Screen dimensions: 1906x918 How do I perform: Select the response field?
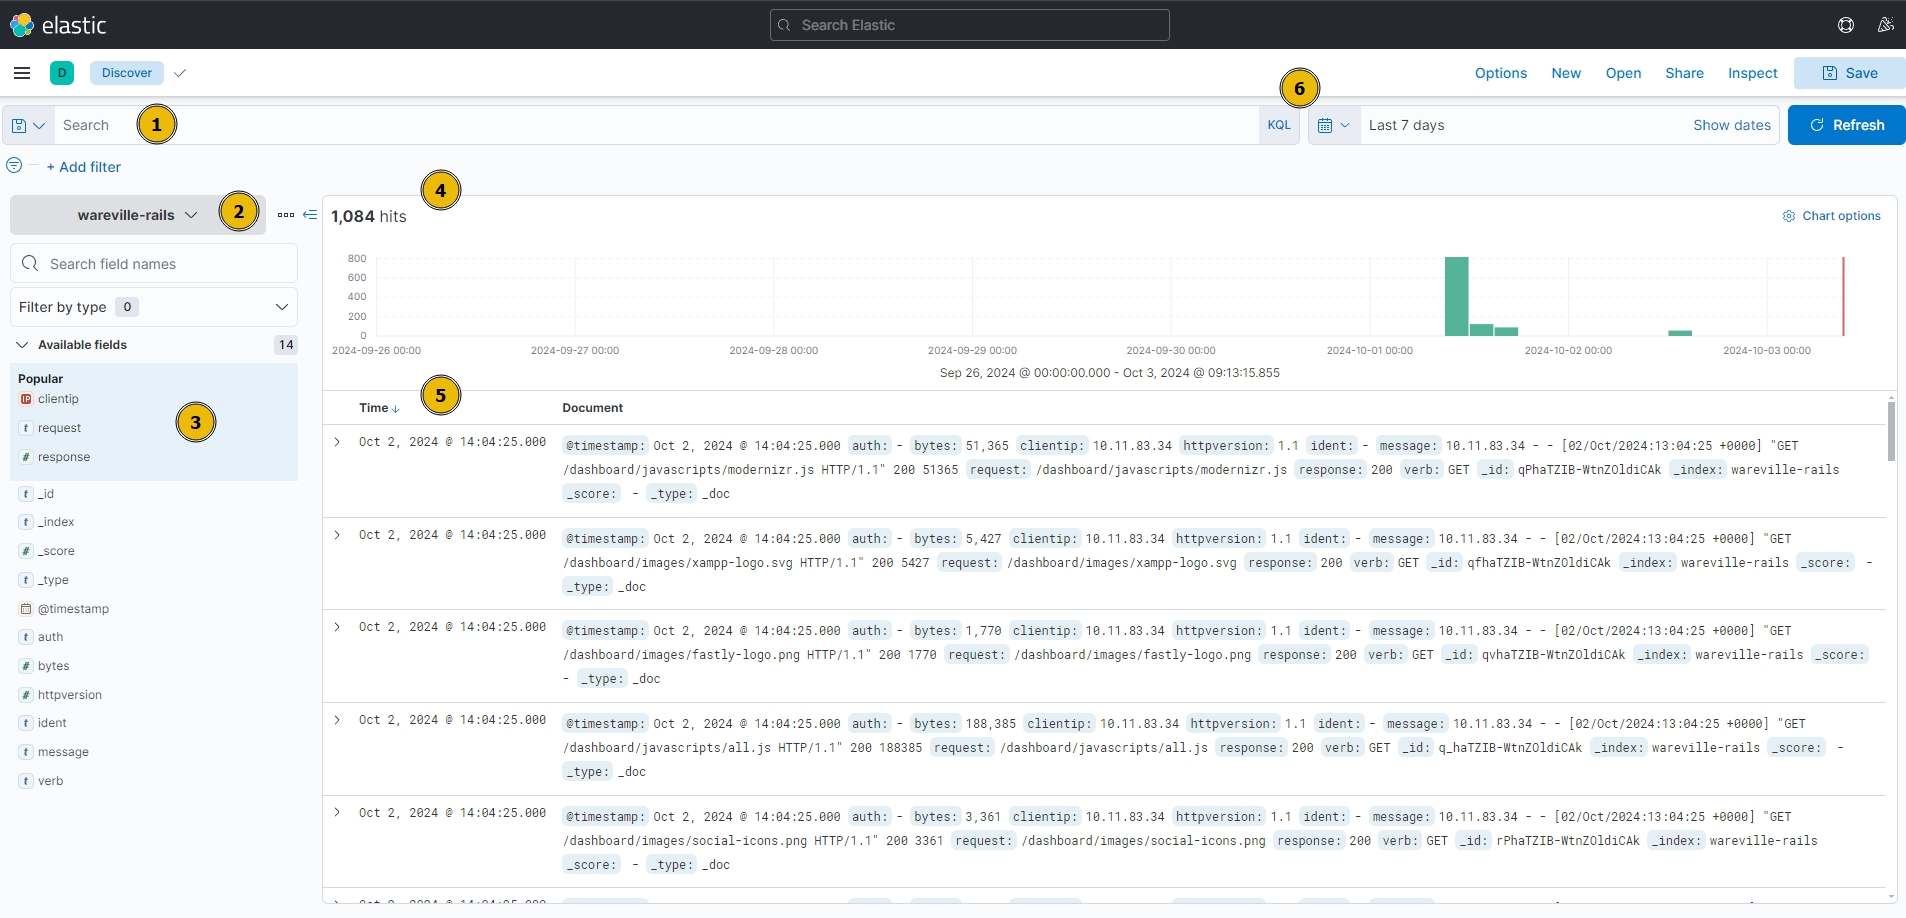coord(64,457)
